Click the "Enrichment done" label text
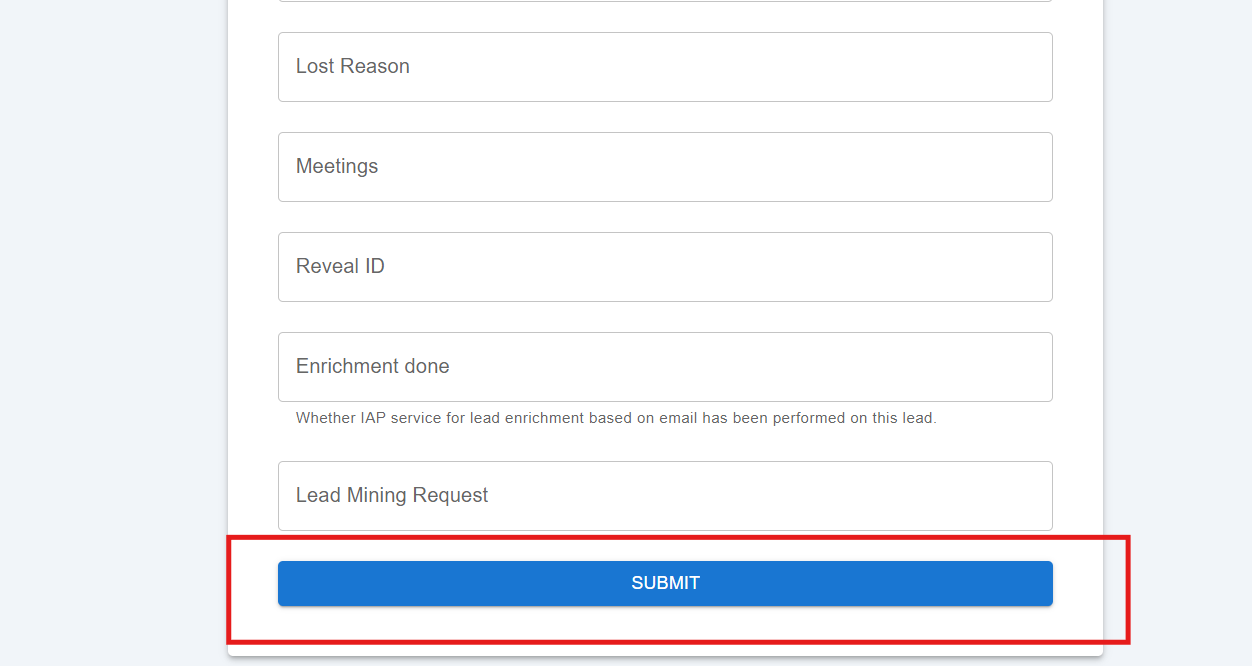 point(373,367)
